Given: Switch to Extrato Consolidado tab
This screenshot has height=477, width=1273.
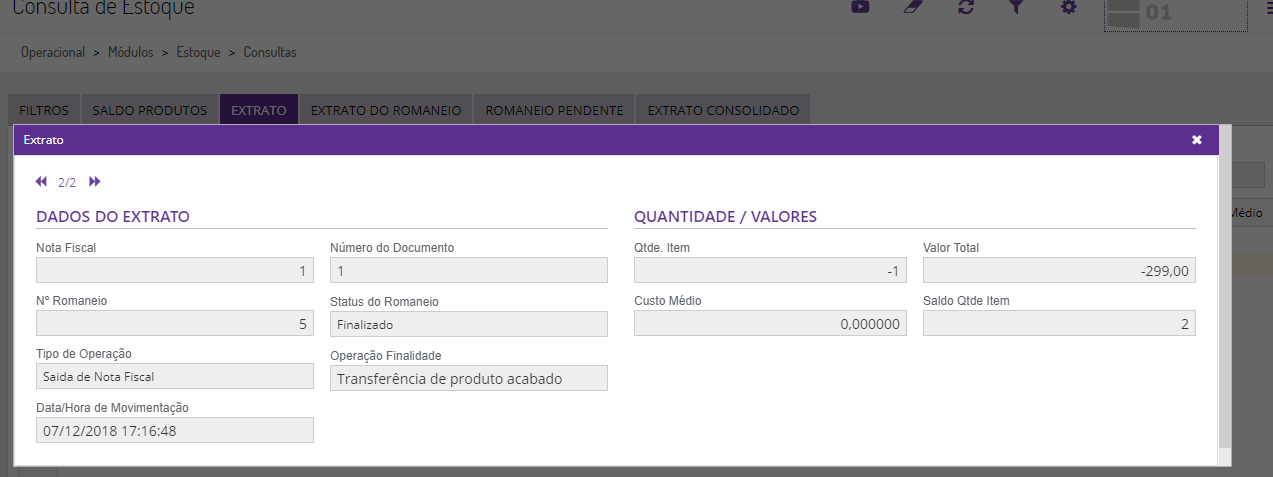Looking at the screenshot, I should pos(723,110).
